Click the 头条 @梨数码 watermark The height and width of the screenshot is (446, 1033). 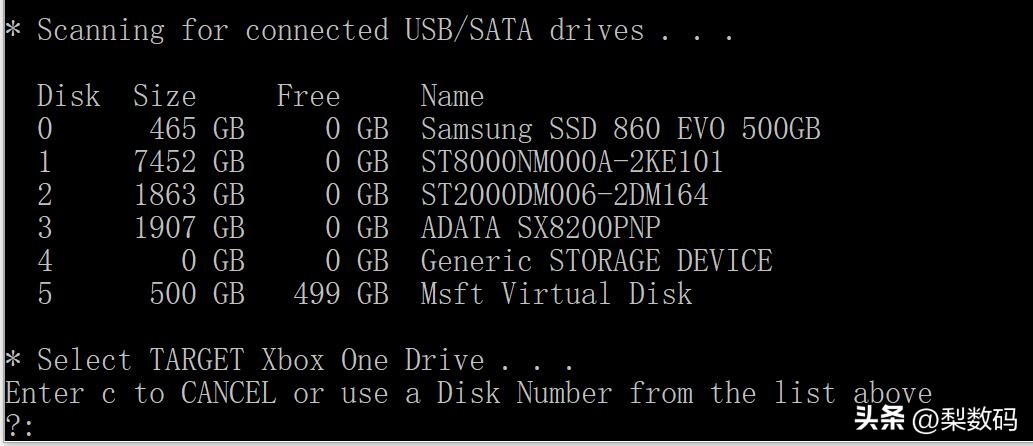pos(935,418)
